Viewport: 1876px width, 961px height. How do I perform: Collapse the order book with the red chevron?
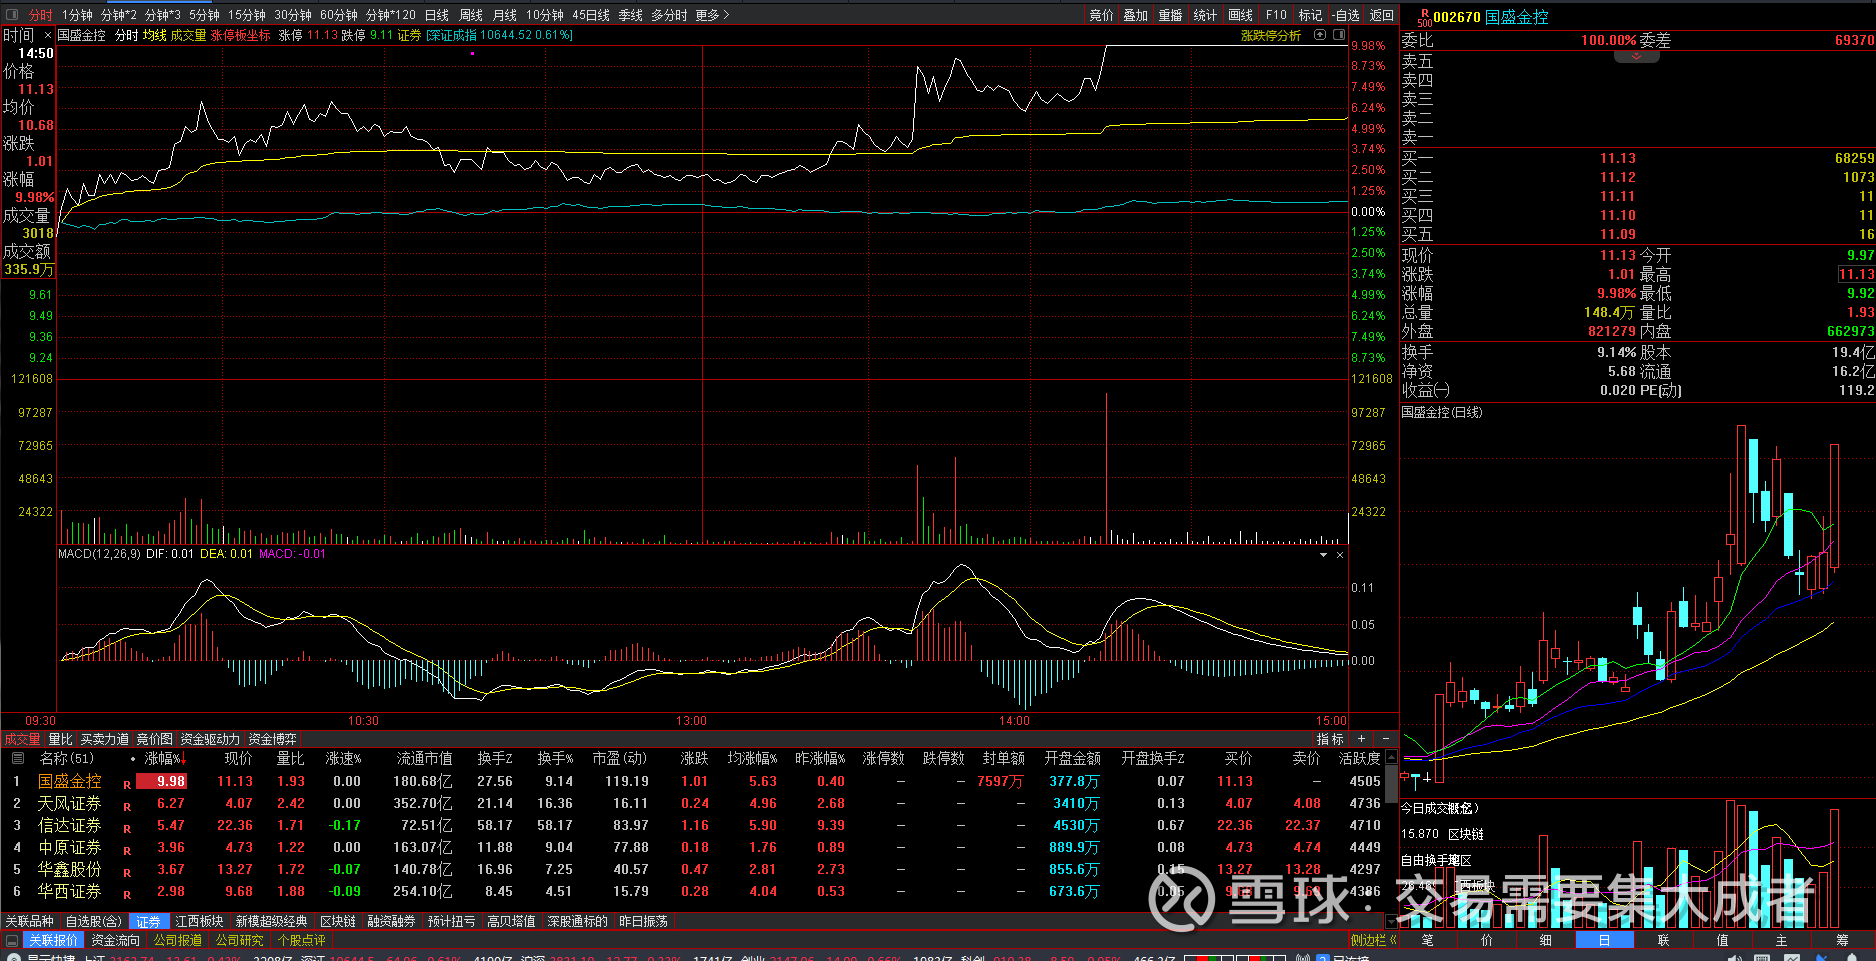coord(1637,57)
